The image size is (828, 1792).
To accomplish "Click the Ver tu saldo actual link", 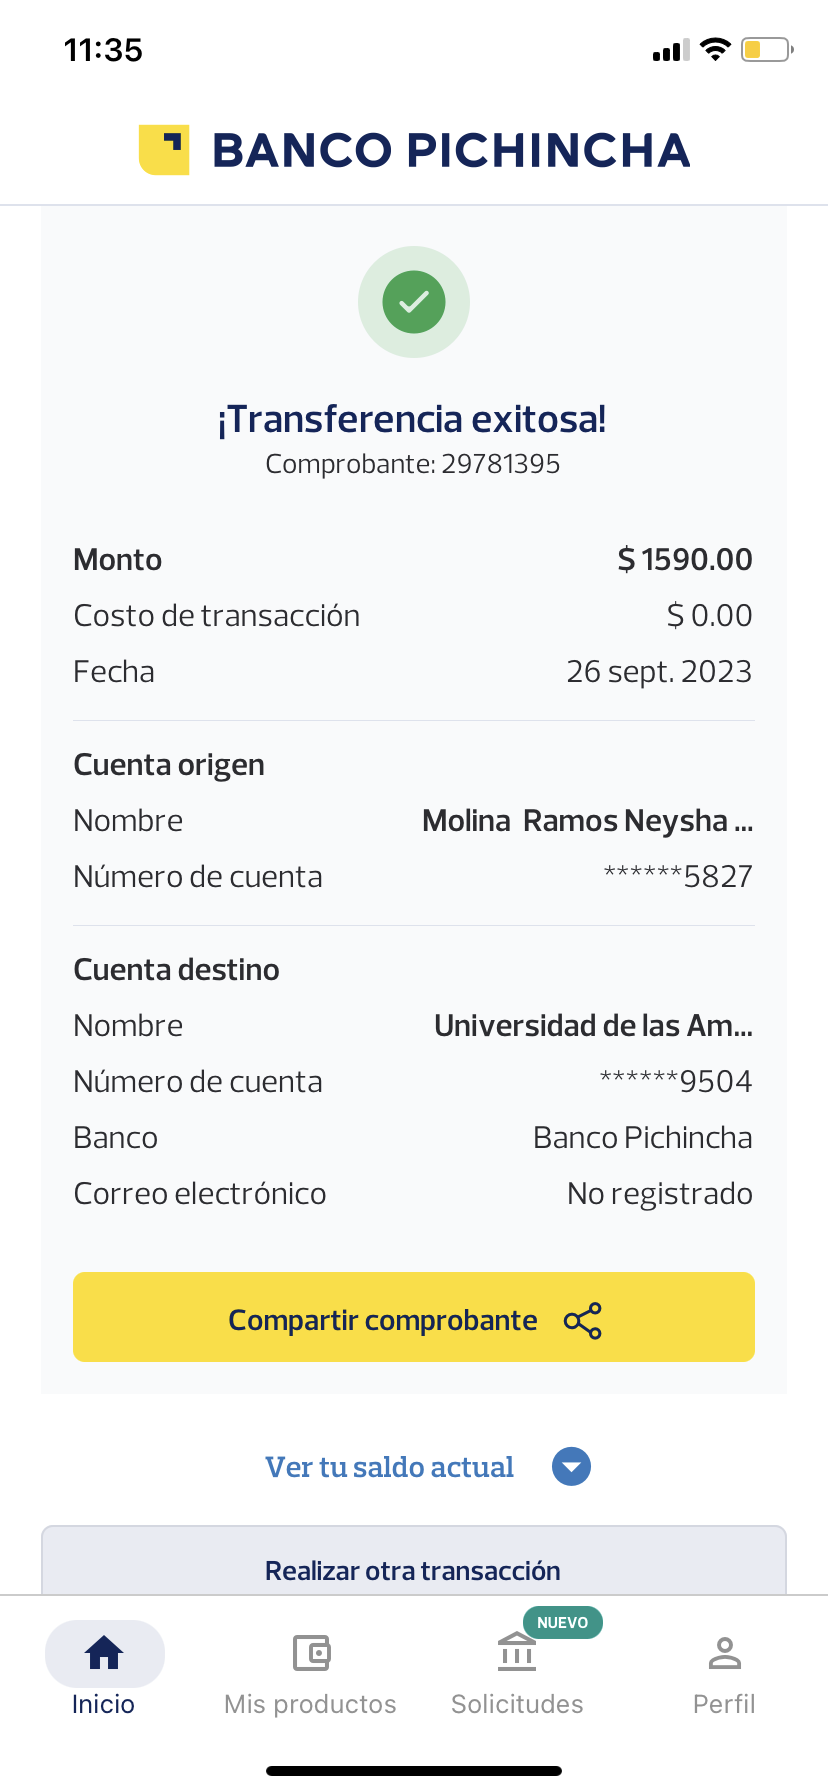I will tap(389, 1467).
